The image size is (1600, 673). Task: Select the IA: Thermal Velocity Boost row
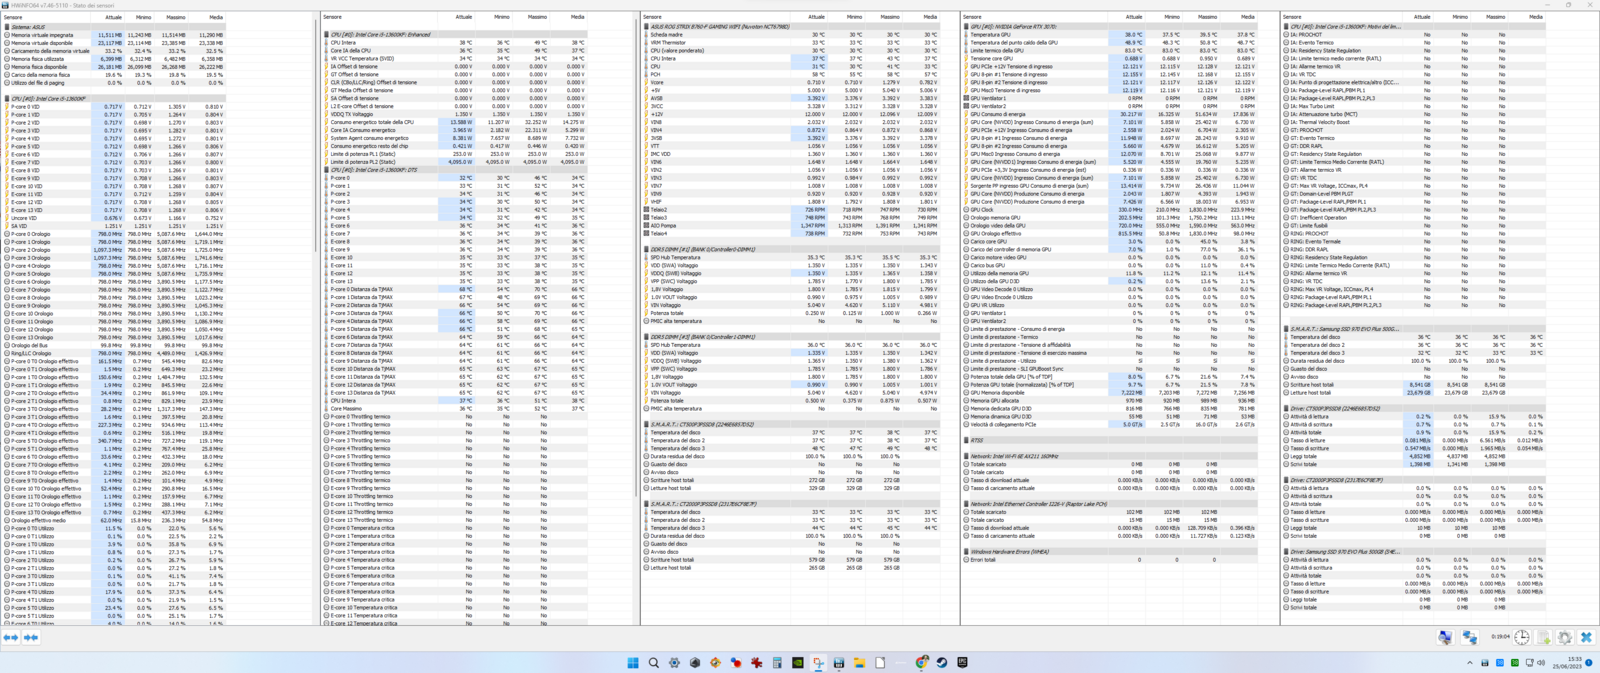pos(1415,122)
